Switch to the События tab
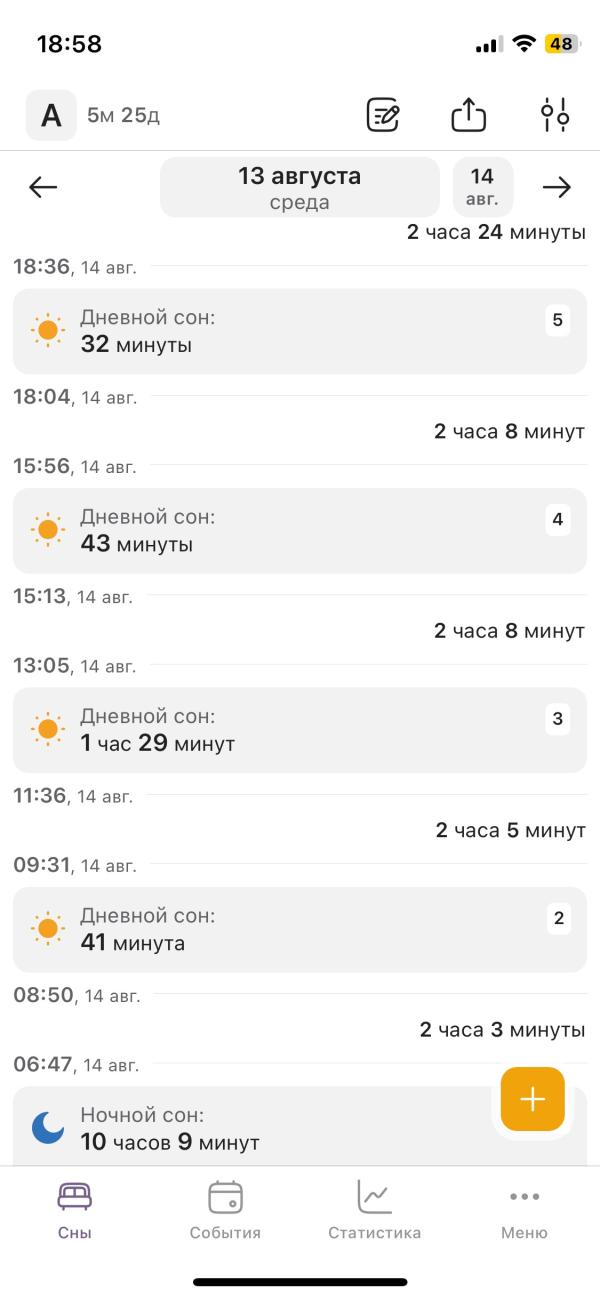This screenshot has height=1298, width=600. [x=225, y=1210]
